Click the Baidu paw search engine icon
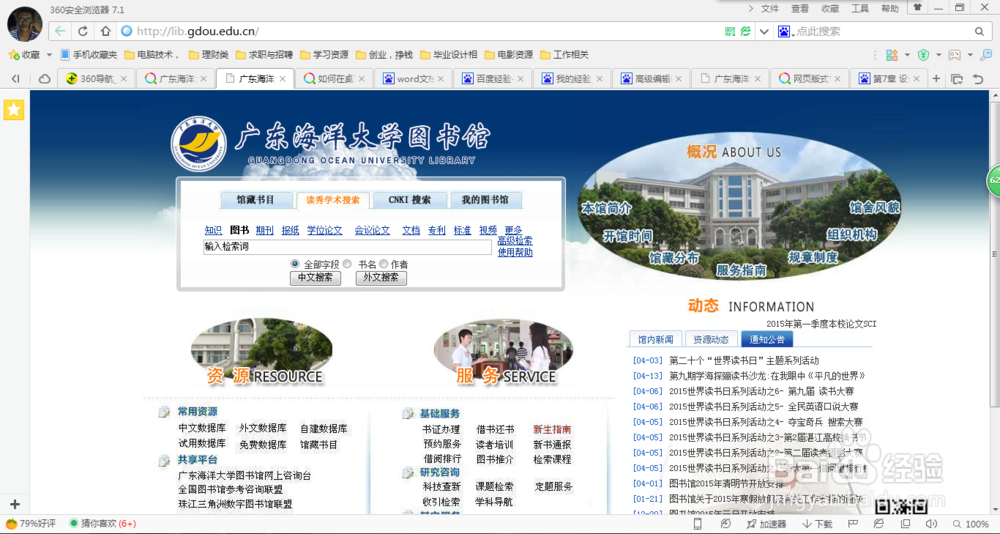The height and width of the screenshot is (534, 1000). 784,31
